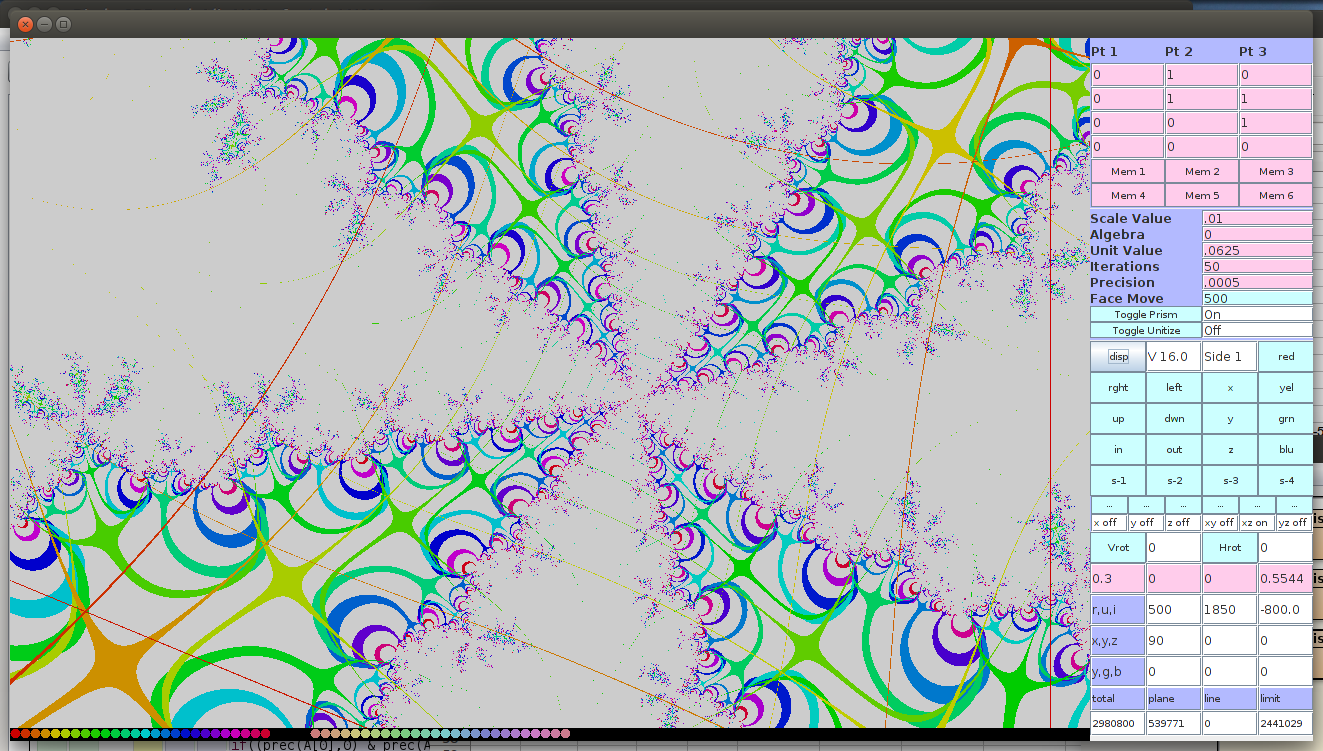Click the dwn direction button
Viewport: 1323px width, 751px height.
pyautogui.click(x=1174, y=419)
